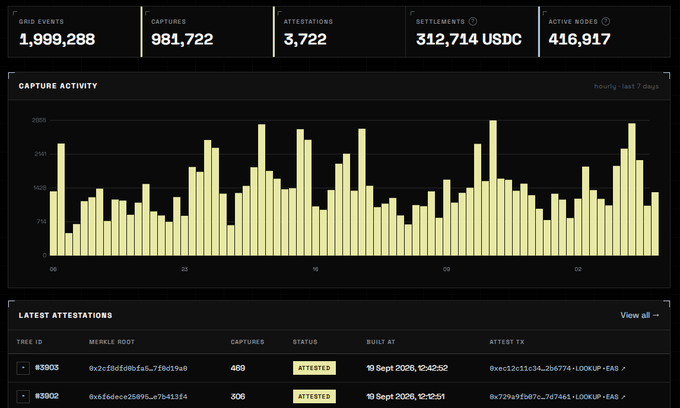Viewport: 680px width, 408px height.
Task: Open tree ID #3903
Action: point(47,368)
